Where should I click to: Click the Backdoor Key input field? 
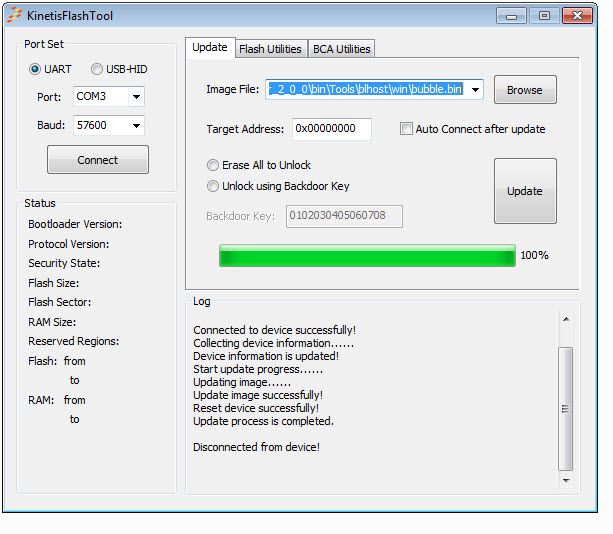click(x=344, y=216)
